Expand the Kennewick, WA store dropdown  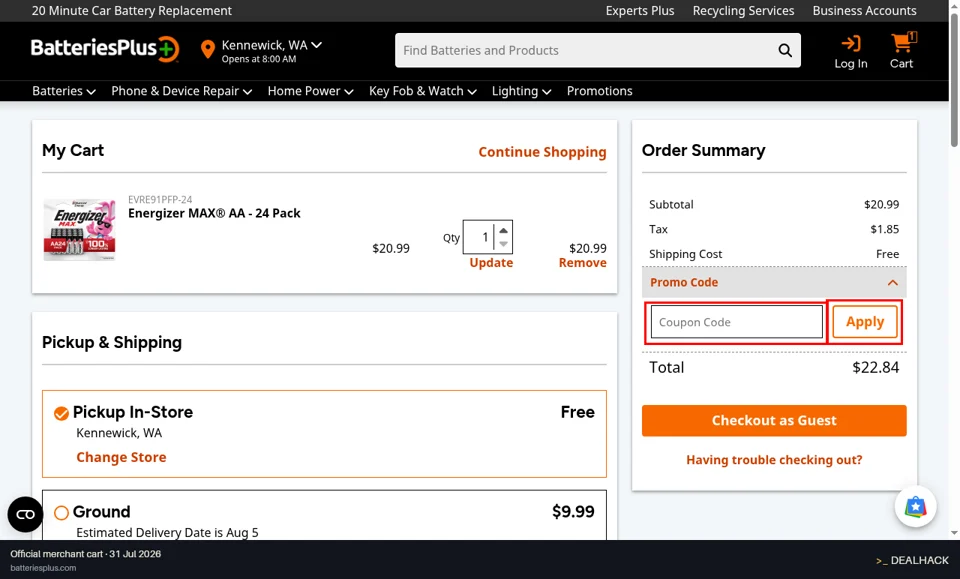(272, 45)
